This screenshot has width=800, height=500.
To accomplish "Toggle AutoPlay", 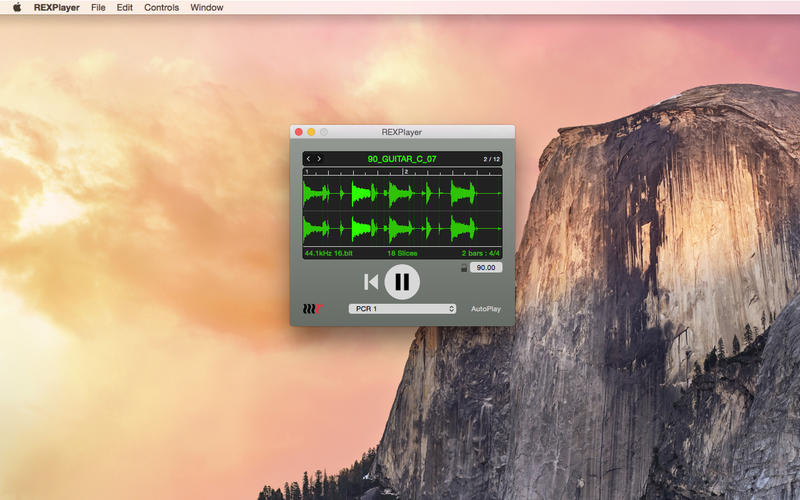I will click(x=486, y=309).
